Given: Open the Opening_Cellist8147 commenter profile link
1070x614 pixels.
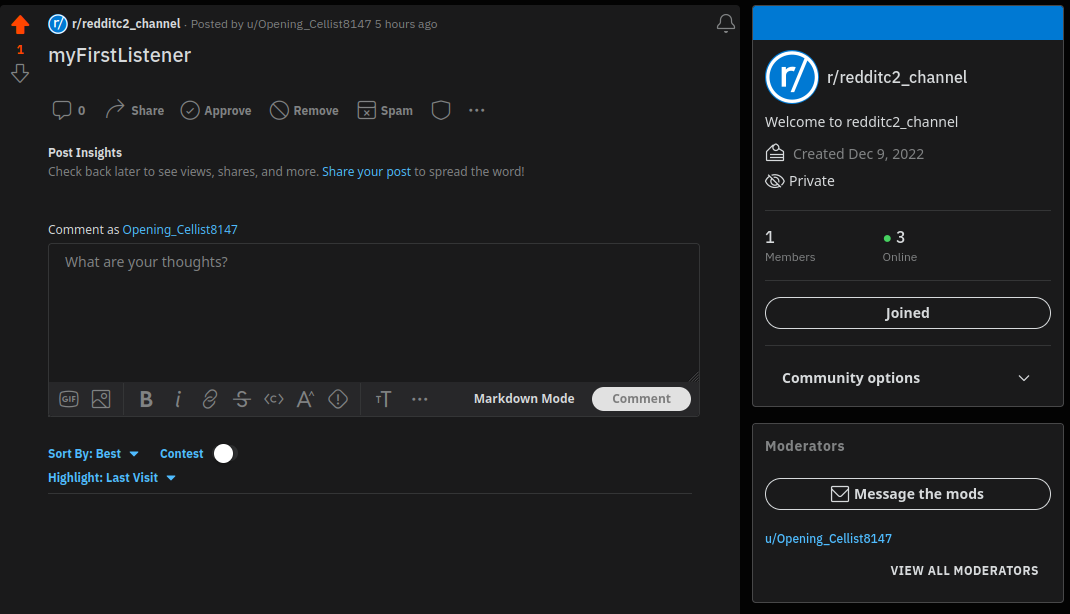Looking at the screenshot, I should (x=180, y=229).
